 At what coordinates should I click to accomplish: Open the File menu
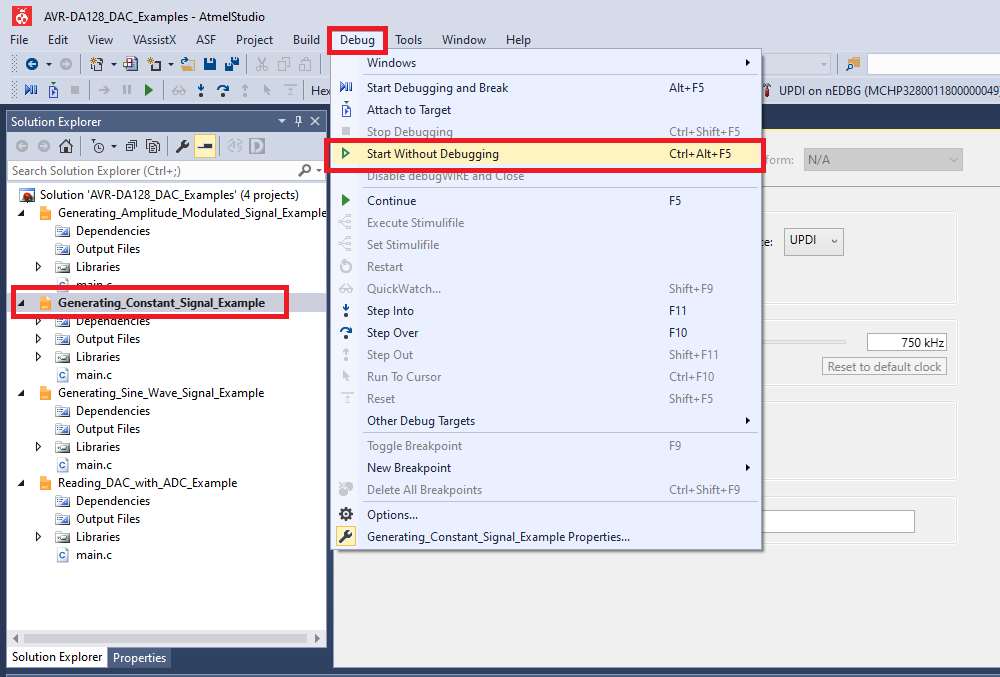tap(19, 40)
